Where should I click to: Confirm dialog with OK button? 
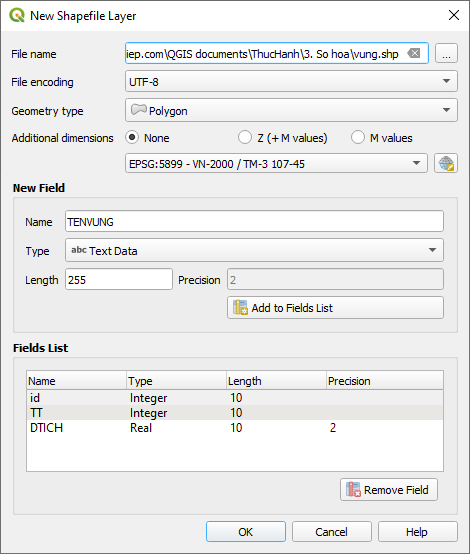click(246, 531)
